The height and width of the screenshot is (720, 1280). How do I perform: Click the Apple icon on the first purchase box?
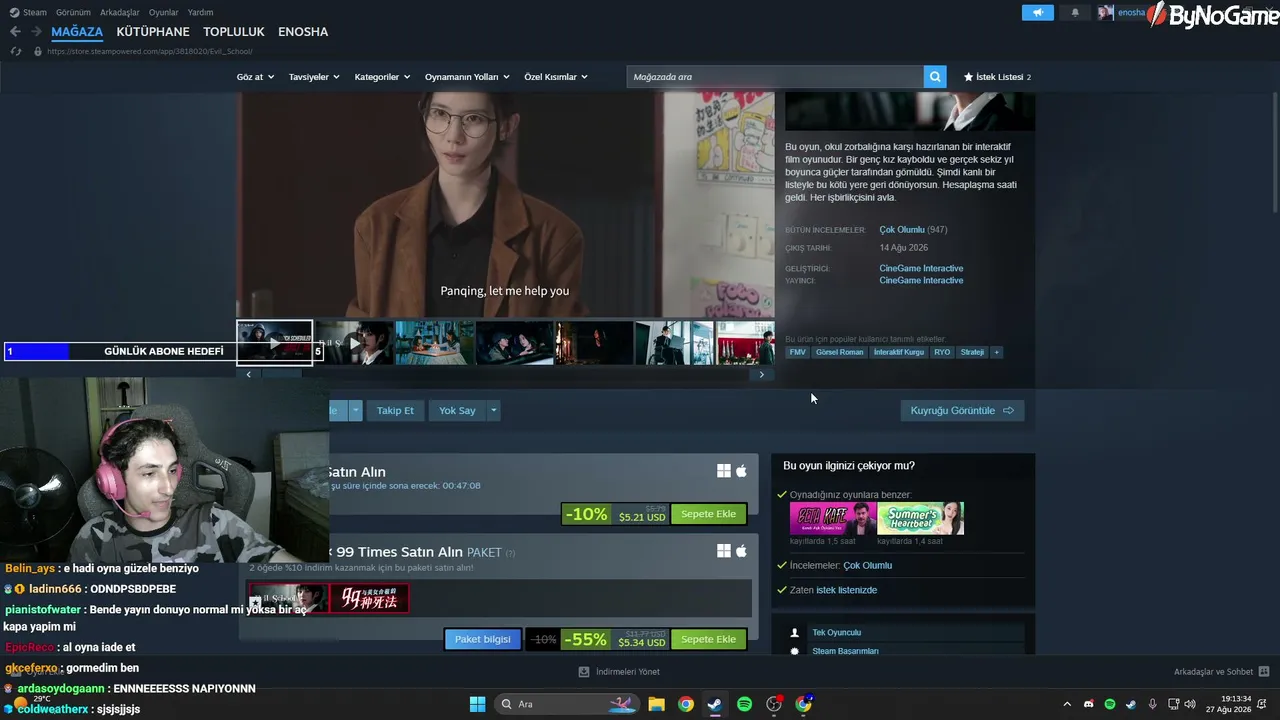coord(742,471)
